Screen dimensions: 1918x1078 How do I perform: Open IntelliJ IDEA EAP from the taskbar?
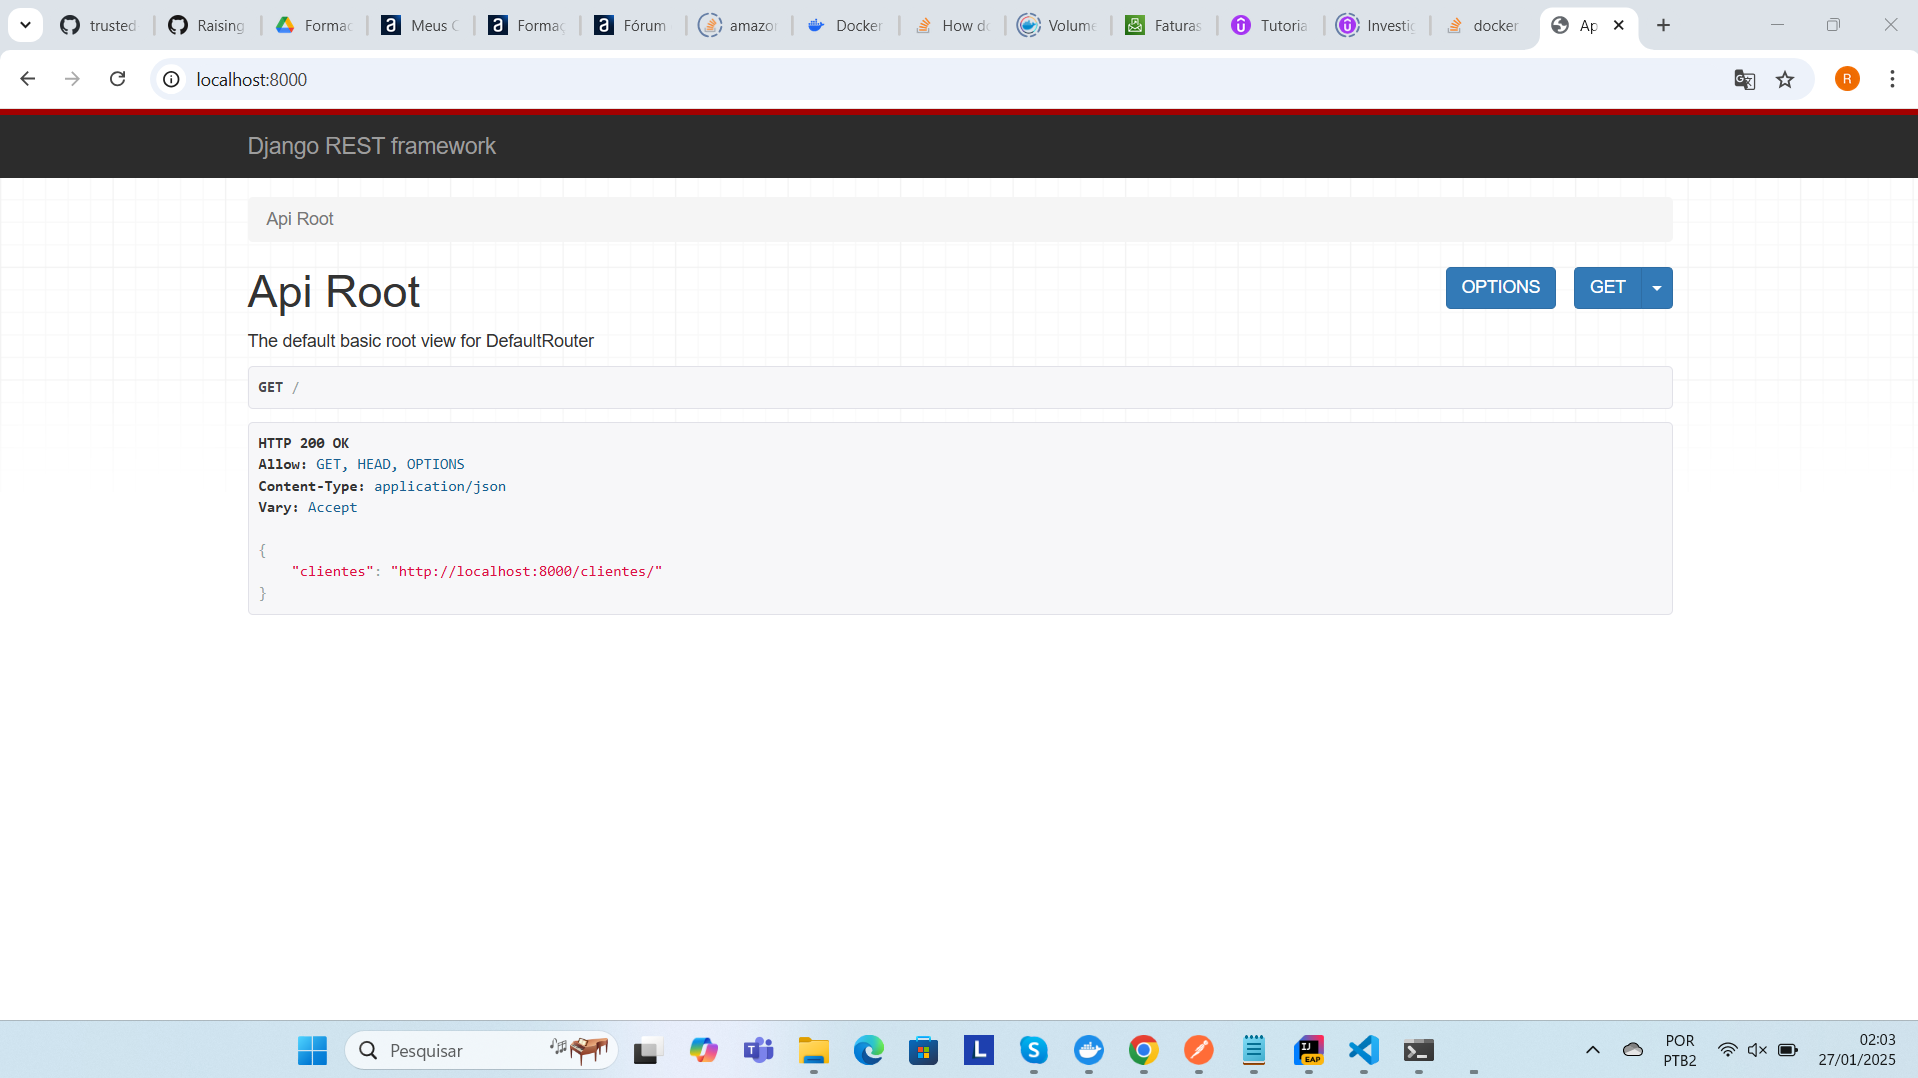[x=1308, y=1050]
